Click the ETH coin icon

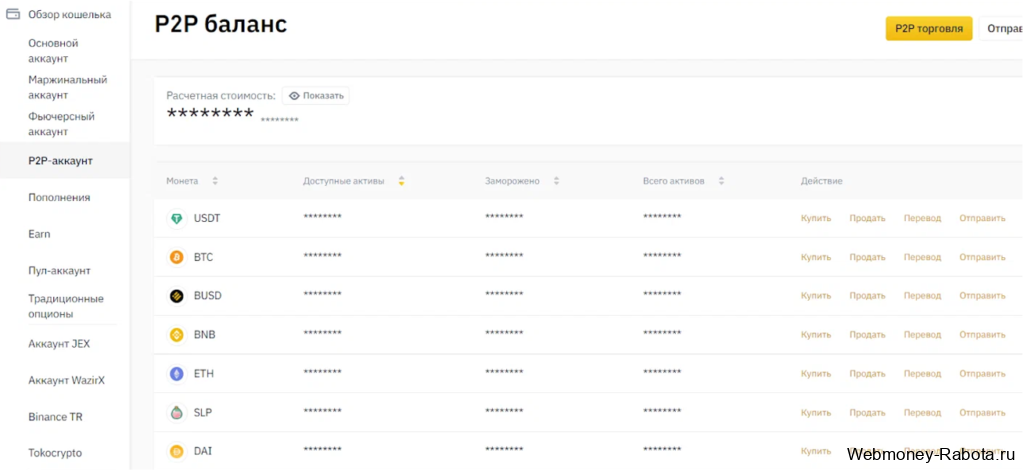[x=176, y=374]
